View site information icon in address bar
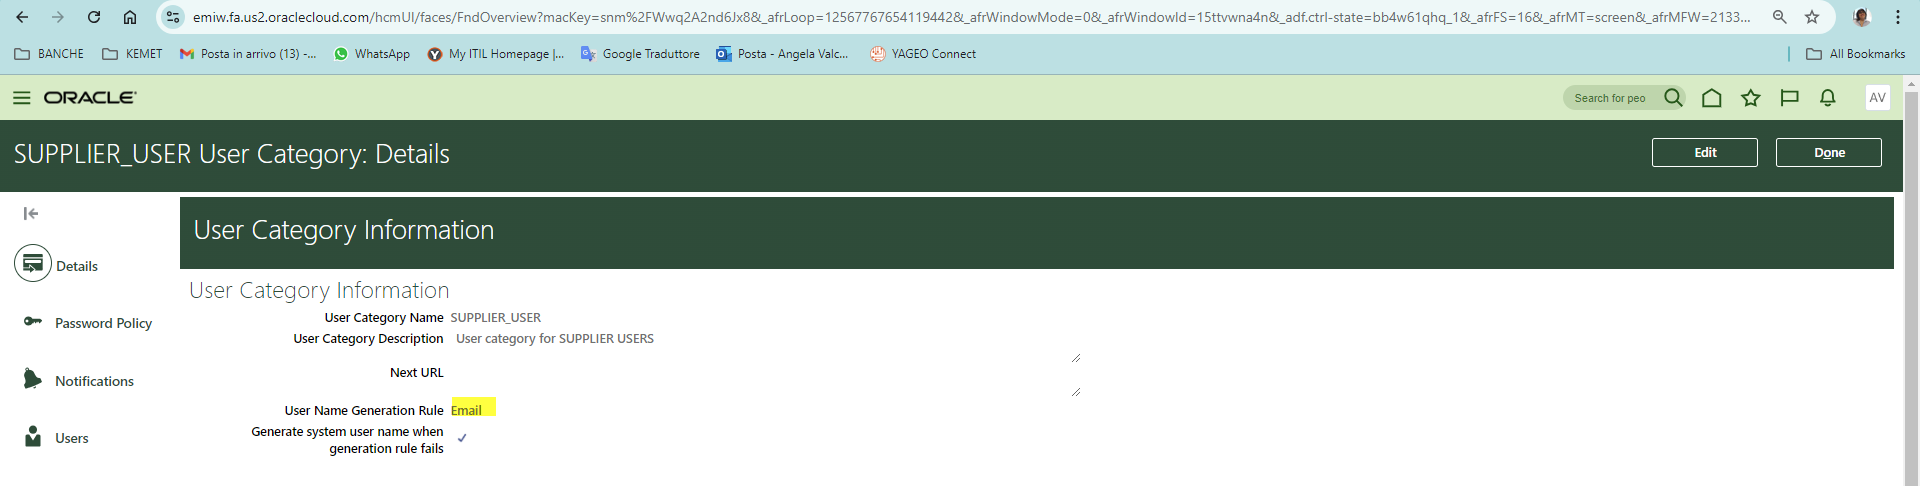1920x486 pixels. pos(173,17)
